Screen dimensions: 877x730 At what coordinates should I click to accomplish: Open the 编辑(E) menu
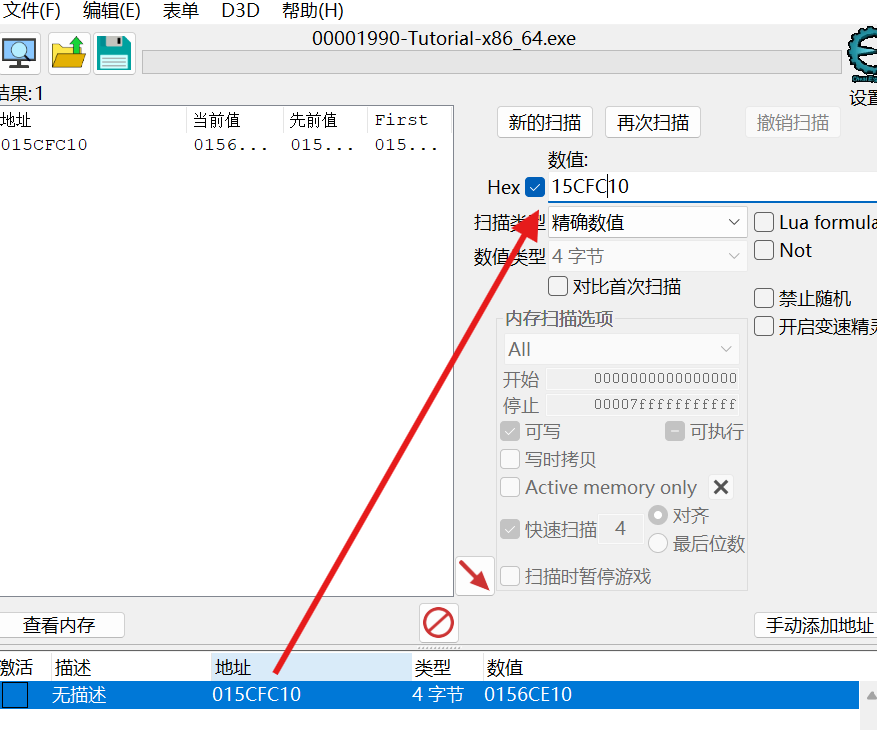[x=111, y=11]
